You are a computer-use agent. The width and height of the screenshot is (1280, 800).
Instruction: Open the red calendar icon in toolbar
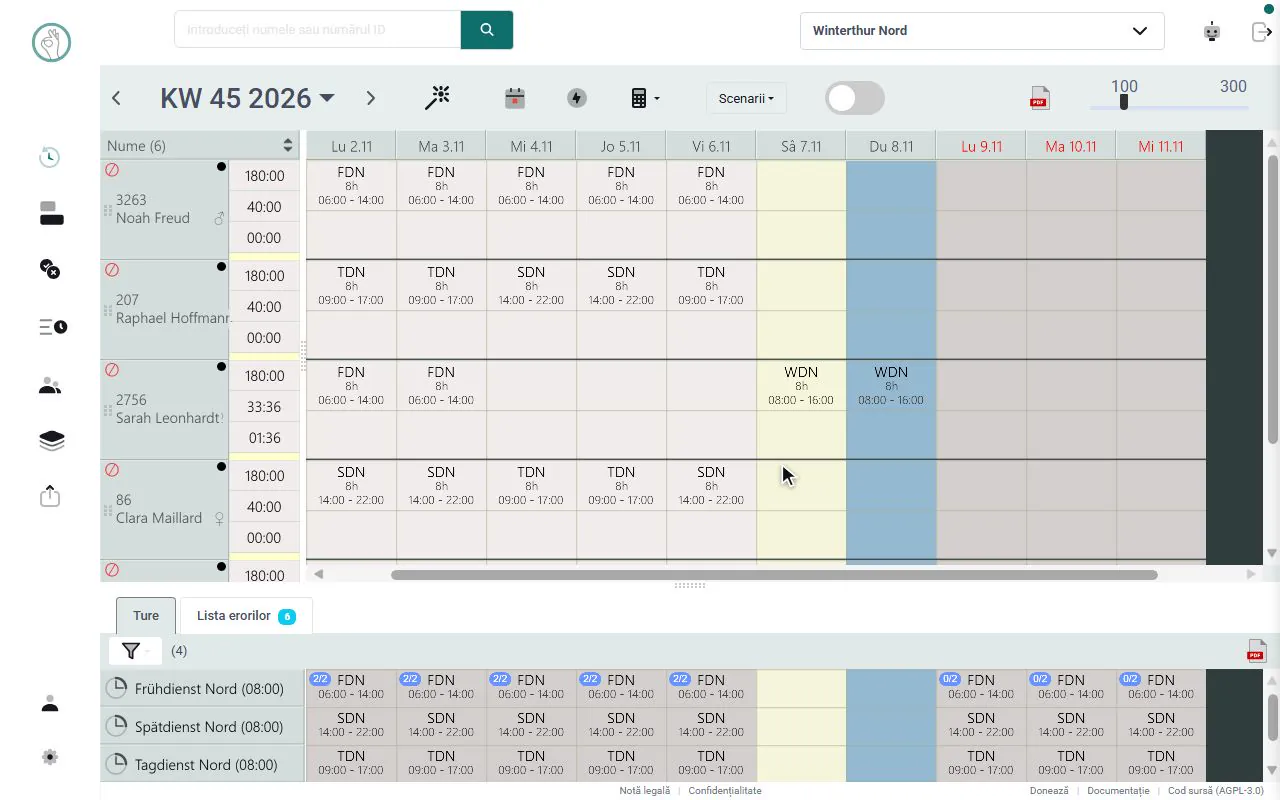click(515, 98)
